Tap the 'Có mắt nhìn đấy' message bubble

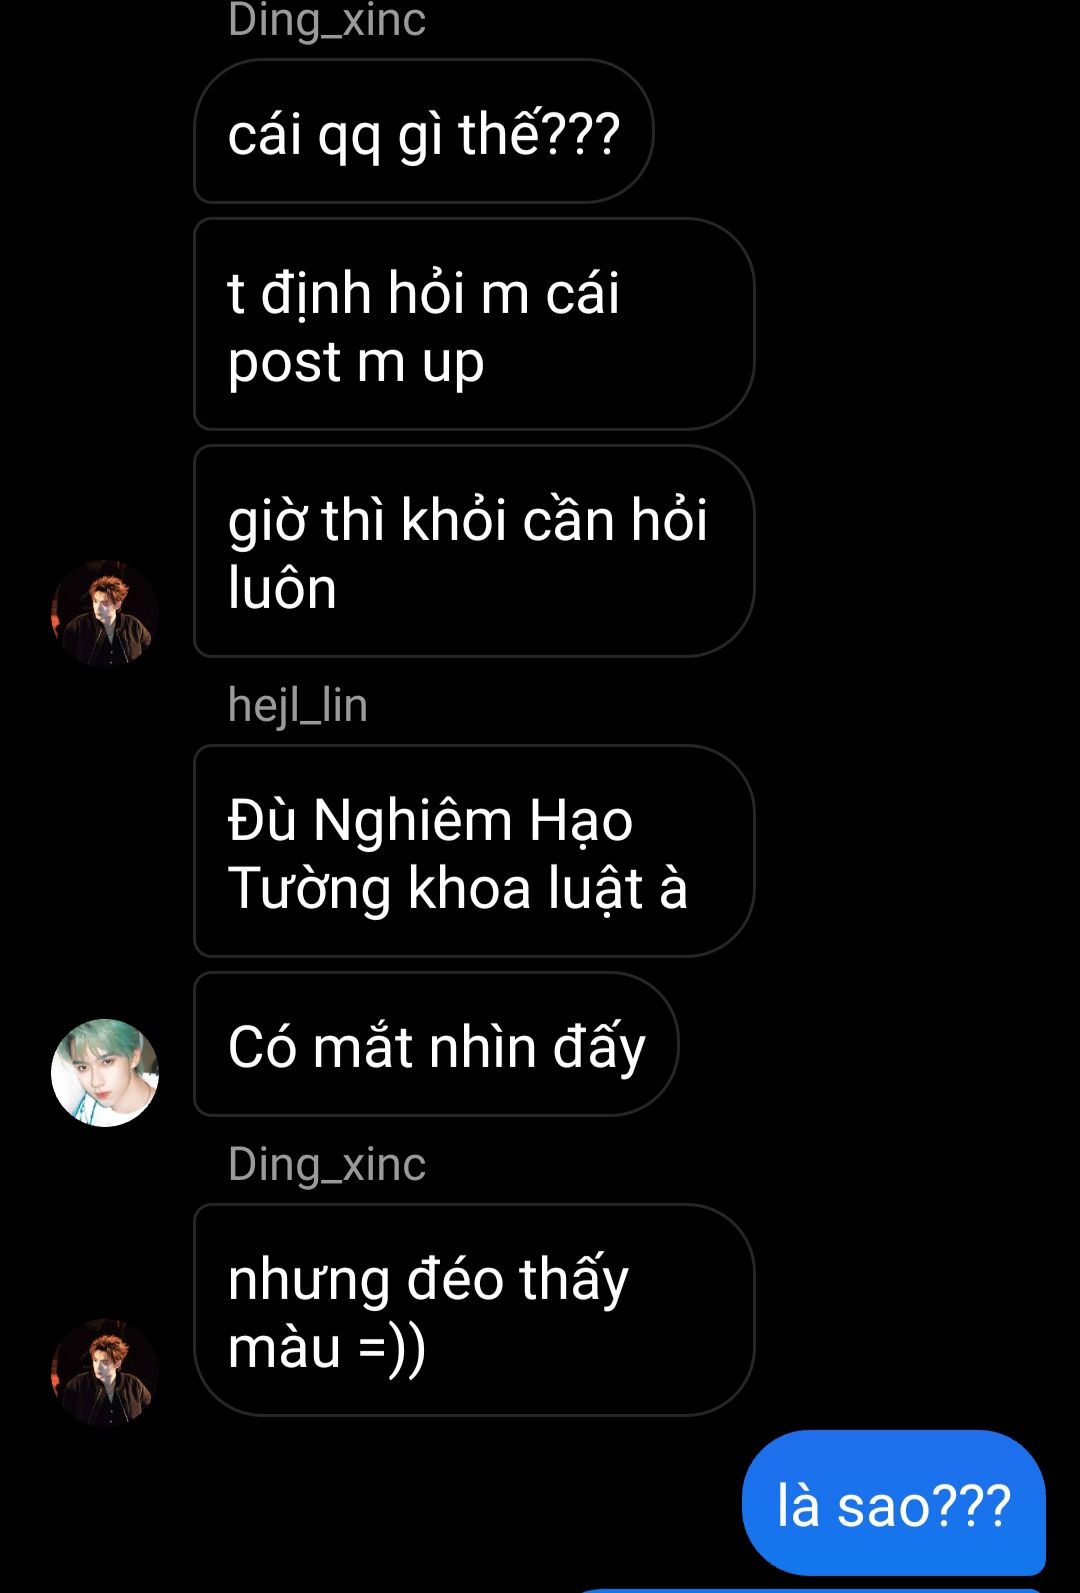point(436,1045)
